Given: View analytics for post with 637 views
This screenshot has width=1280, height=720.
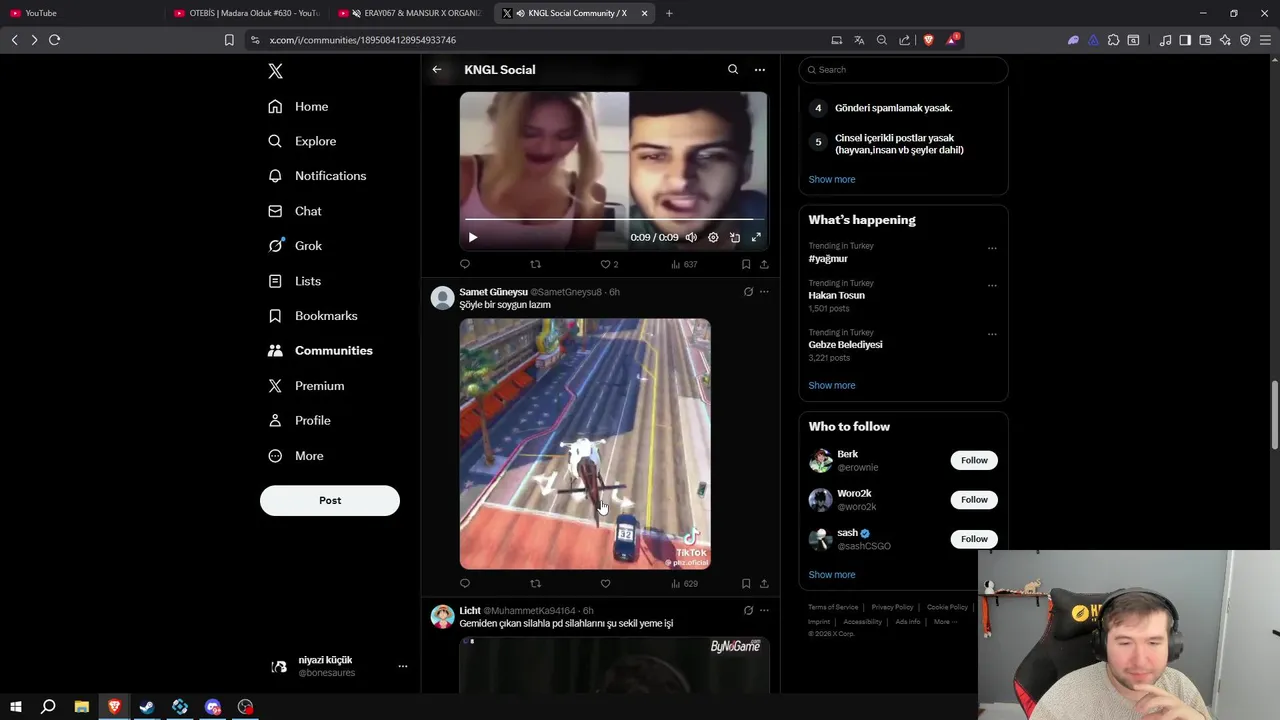Looking at the screenshot, I should point(684,265).
